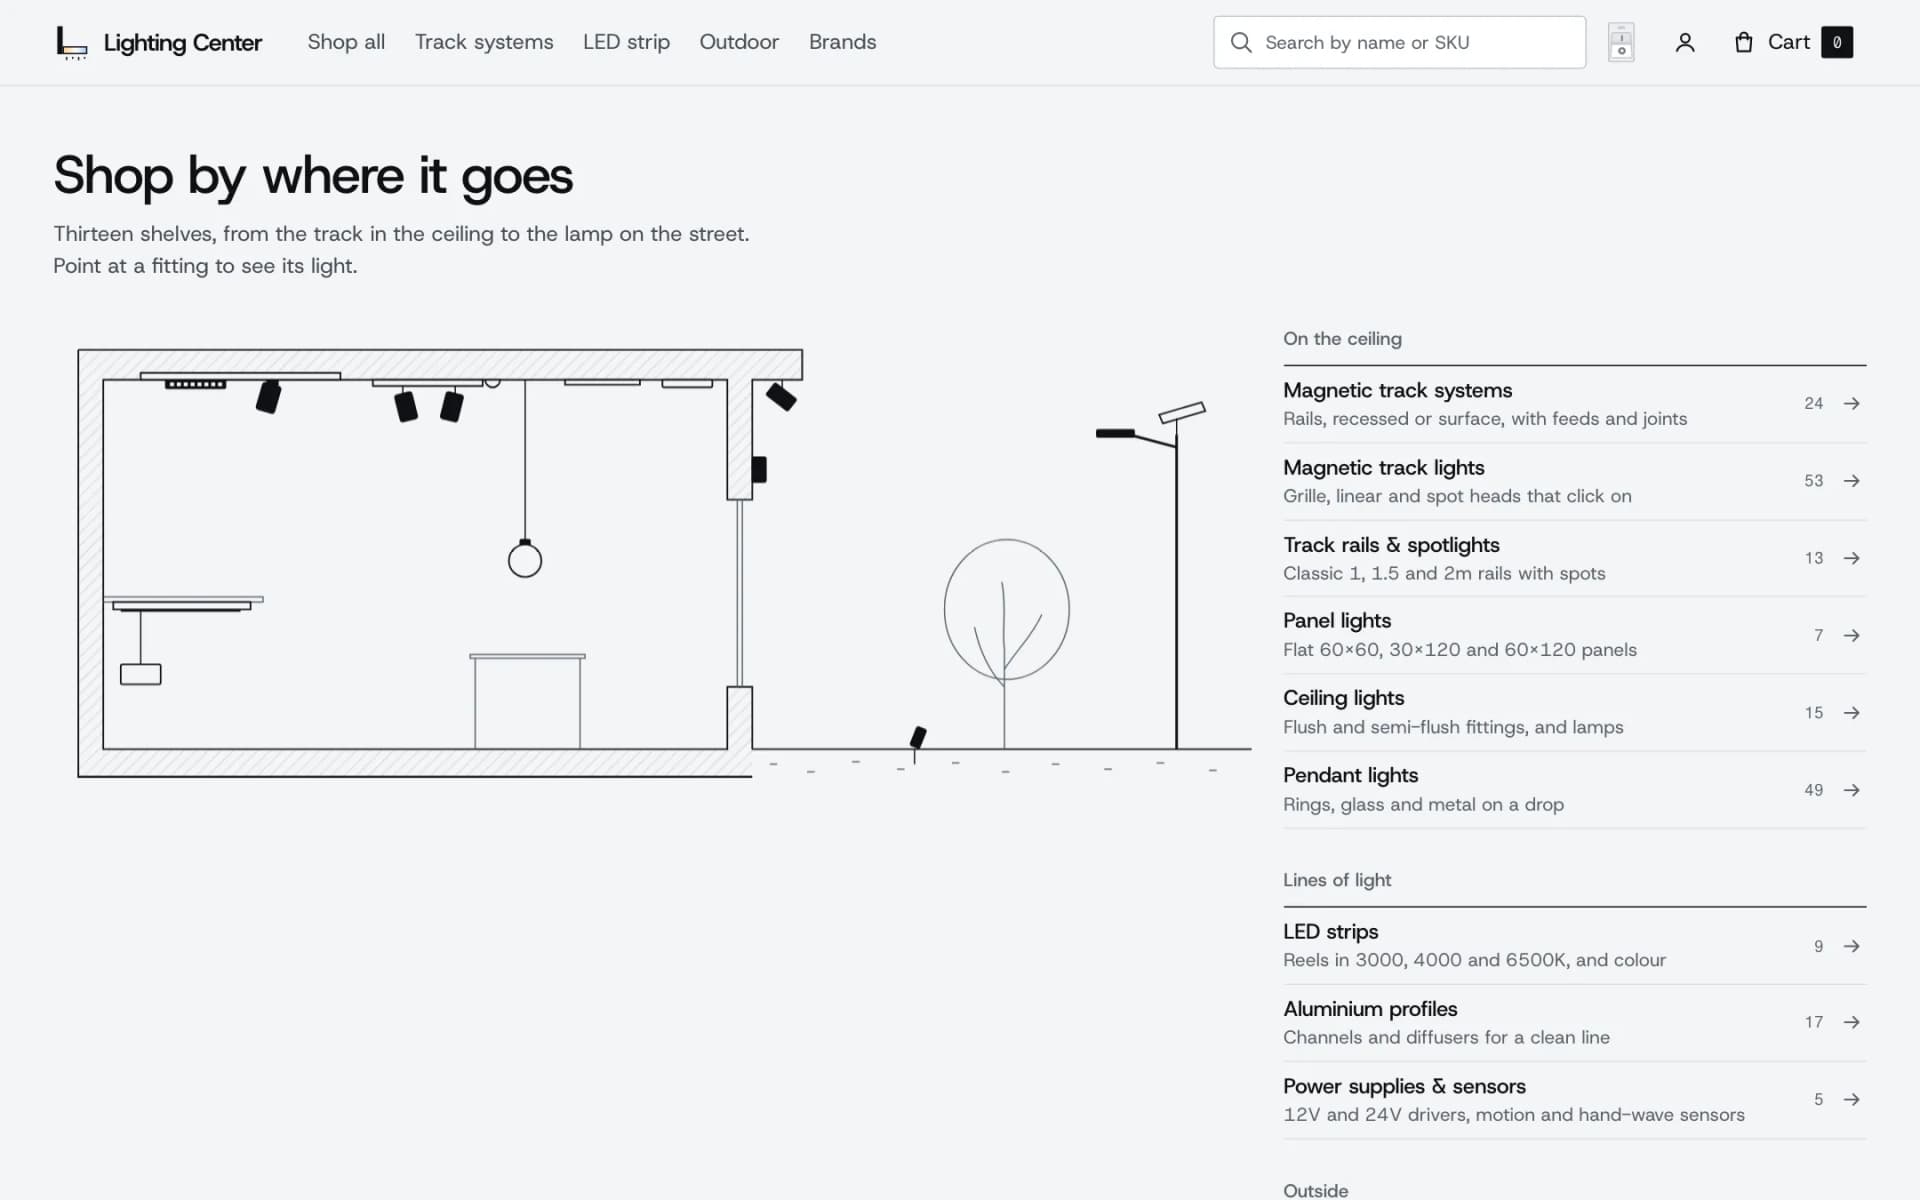This screenshot has width=1920, height=1200.
Task: Click the arrow in Aluminium profiles row
Action: click(1852, 1022)
